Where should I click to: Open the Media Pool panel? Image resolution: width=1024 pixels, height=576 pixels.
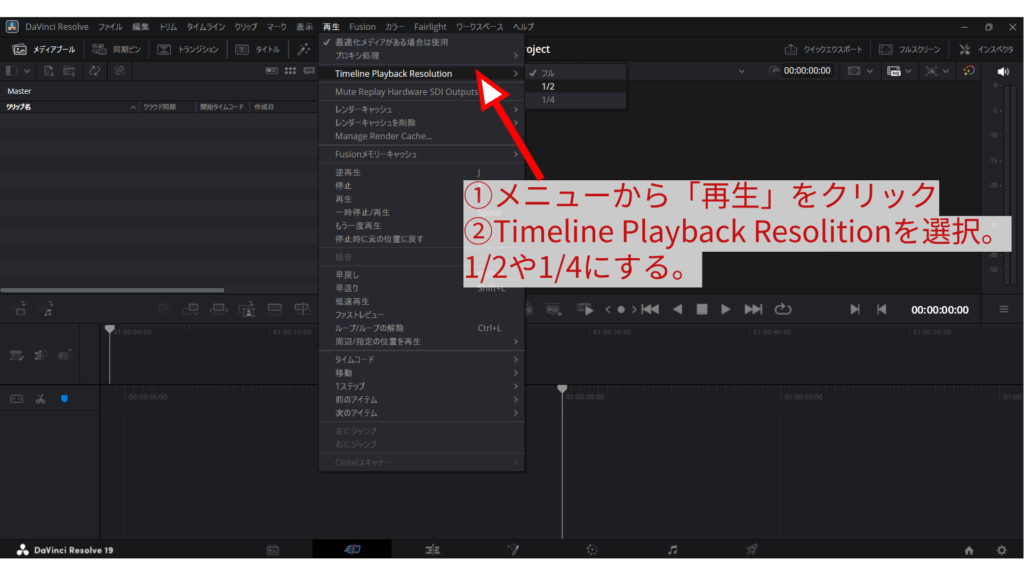coord(44,50)
